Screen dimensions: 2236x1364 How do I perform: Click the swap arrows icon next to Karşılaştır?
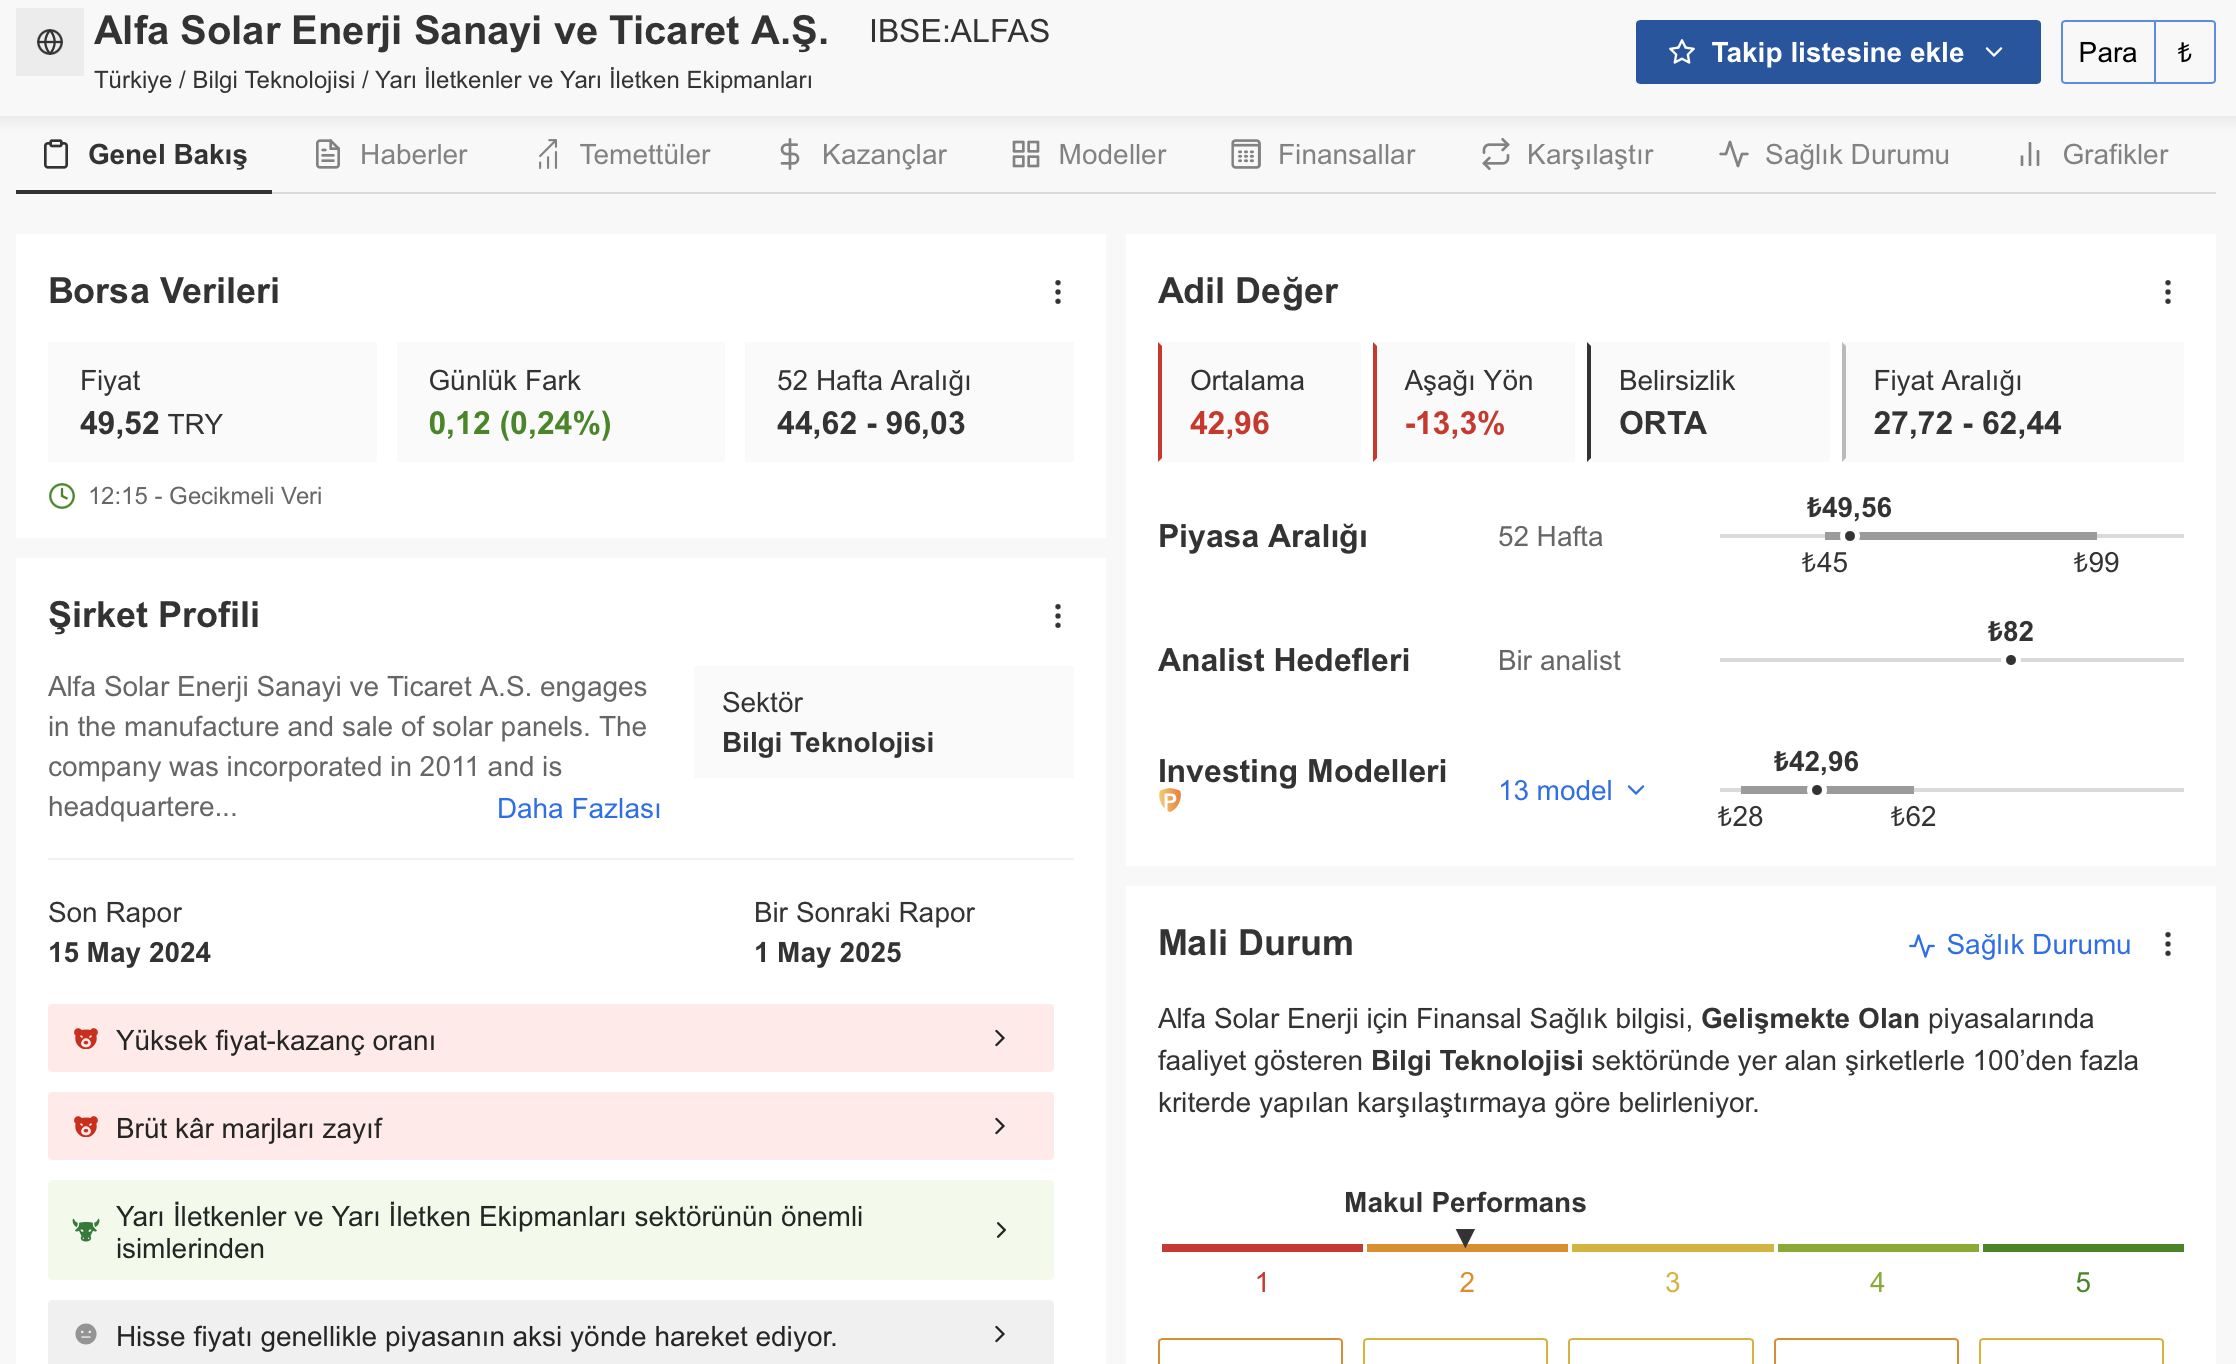(1495, 154)
